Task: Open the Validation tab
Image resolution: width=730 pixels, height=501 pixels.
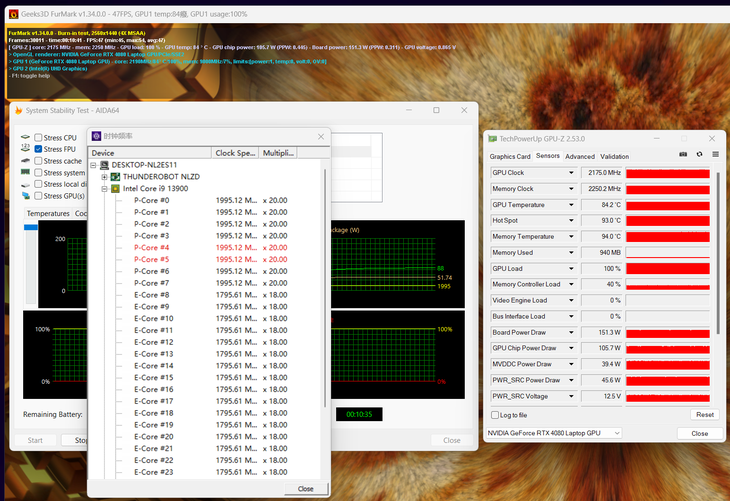Action: pos(614,156)
